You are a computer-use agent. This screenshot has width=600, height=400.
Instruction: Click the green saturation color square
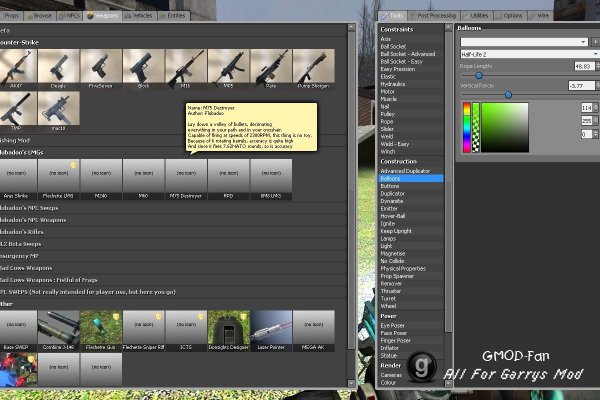point(505,127)
